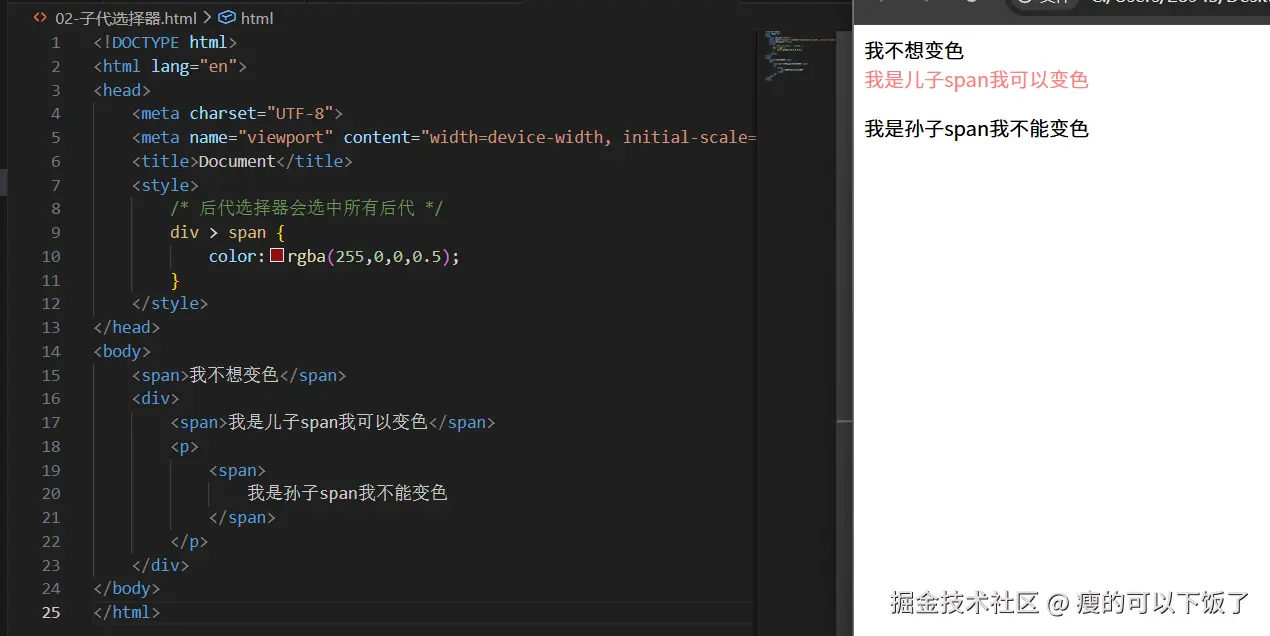Place cursor on the <!DOCTYPE html> line
This screenshot has height=636, width=1270.
[165, 43]
